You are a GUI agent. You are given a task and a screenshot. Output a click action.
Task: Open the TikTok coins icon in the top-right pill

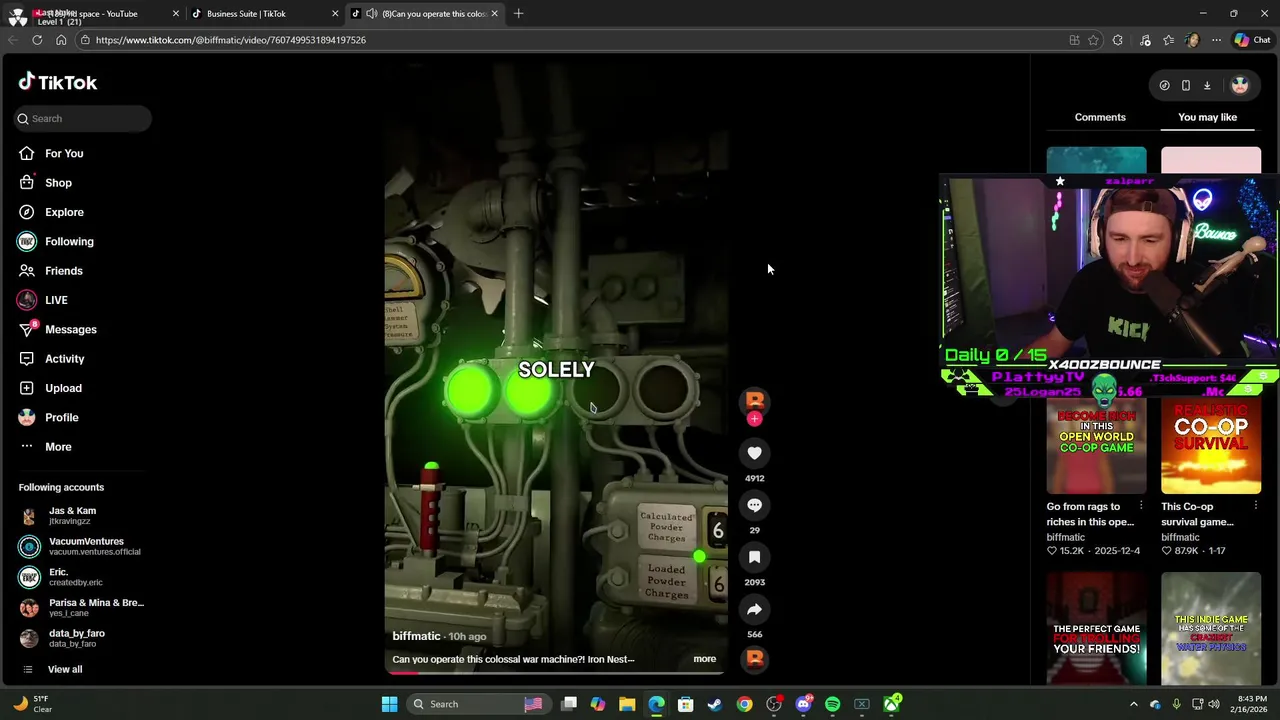(x=1164, y=85)
